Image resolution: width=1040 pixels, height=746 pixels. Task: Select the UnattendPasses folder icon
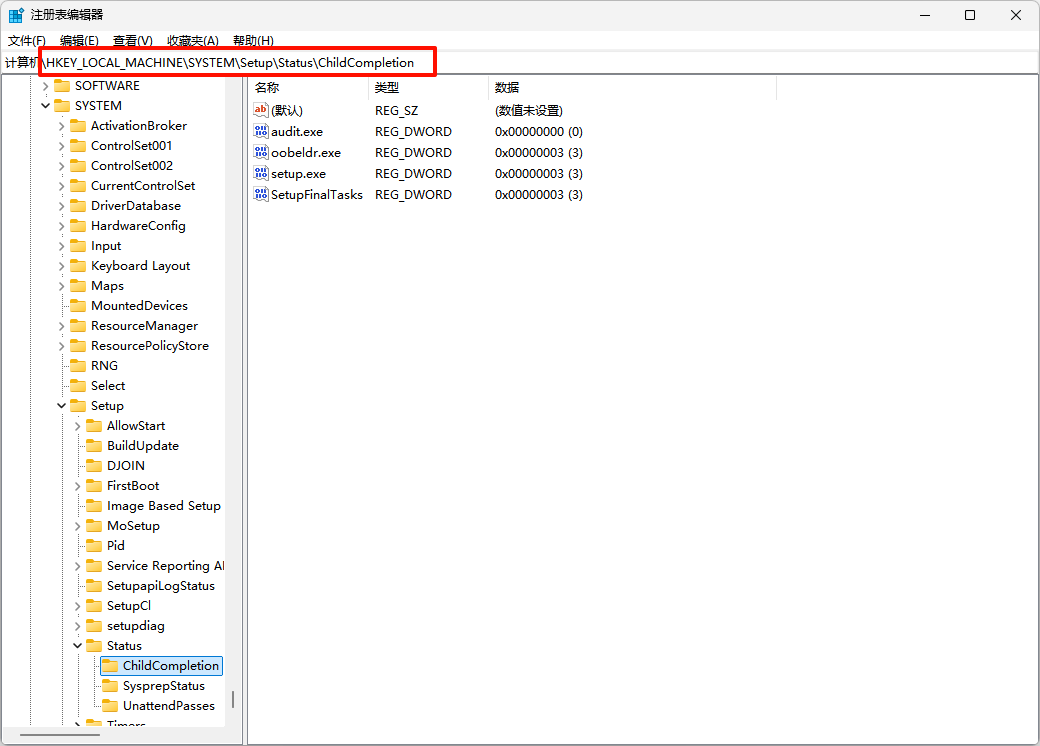pos(110,706)
